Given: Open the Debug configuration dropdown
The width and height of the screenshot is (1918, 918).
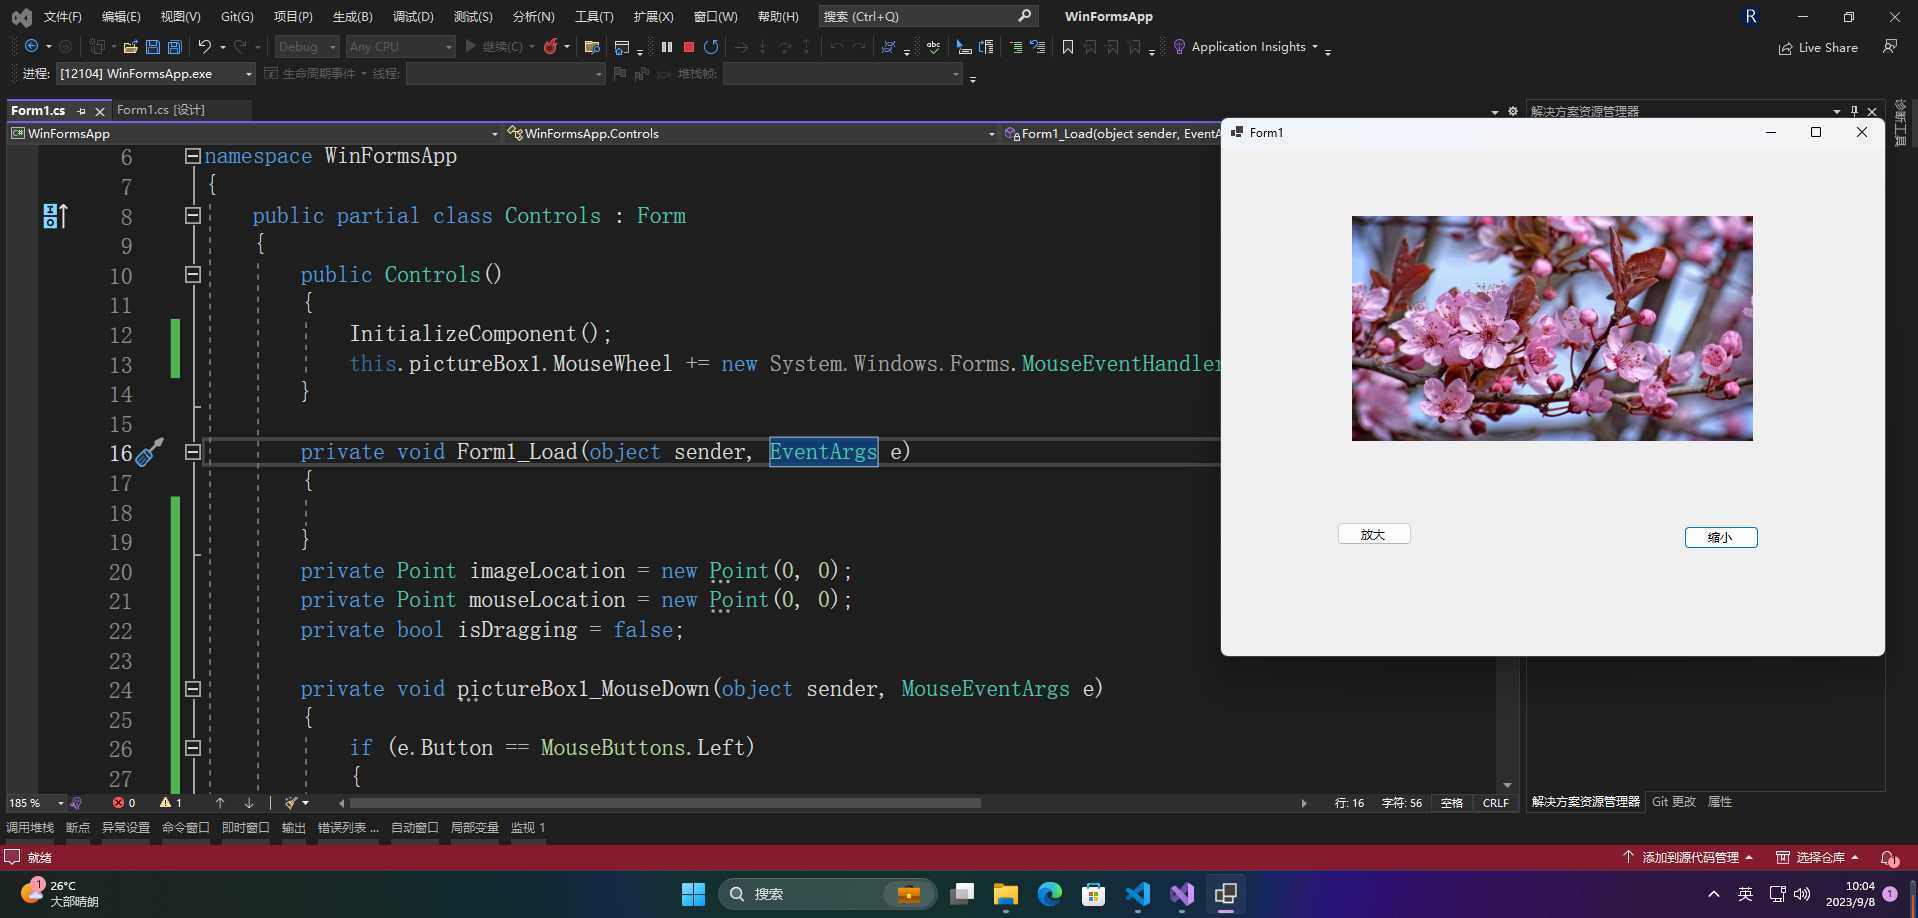Looking at the screenshot, I should [307, 47].
